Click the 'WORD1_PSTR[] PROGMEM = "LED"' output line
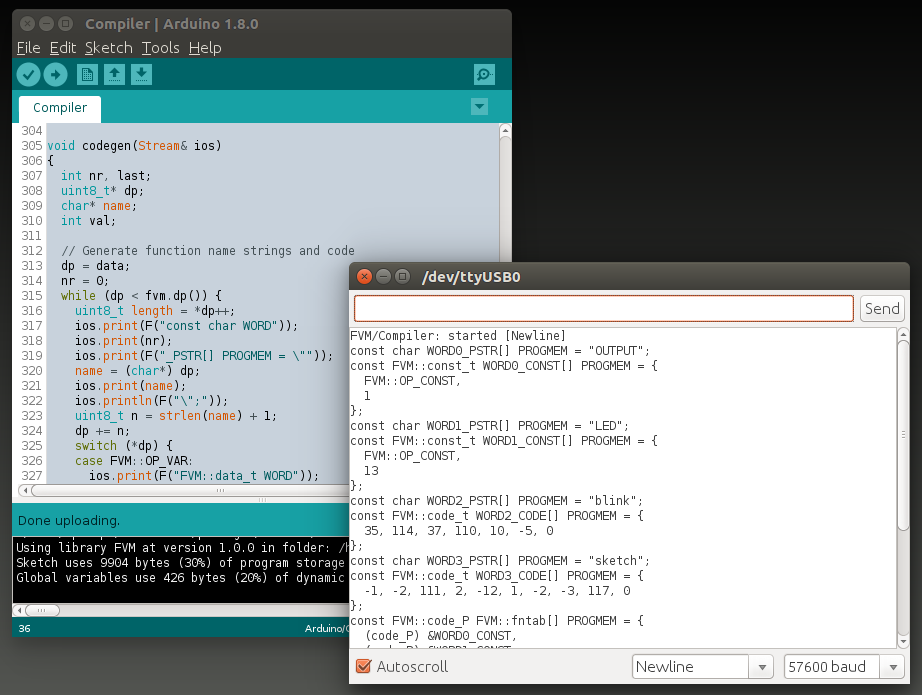The width and height of the screenshot is (922, 695). point(489,426)
